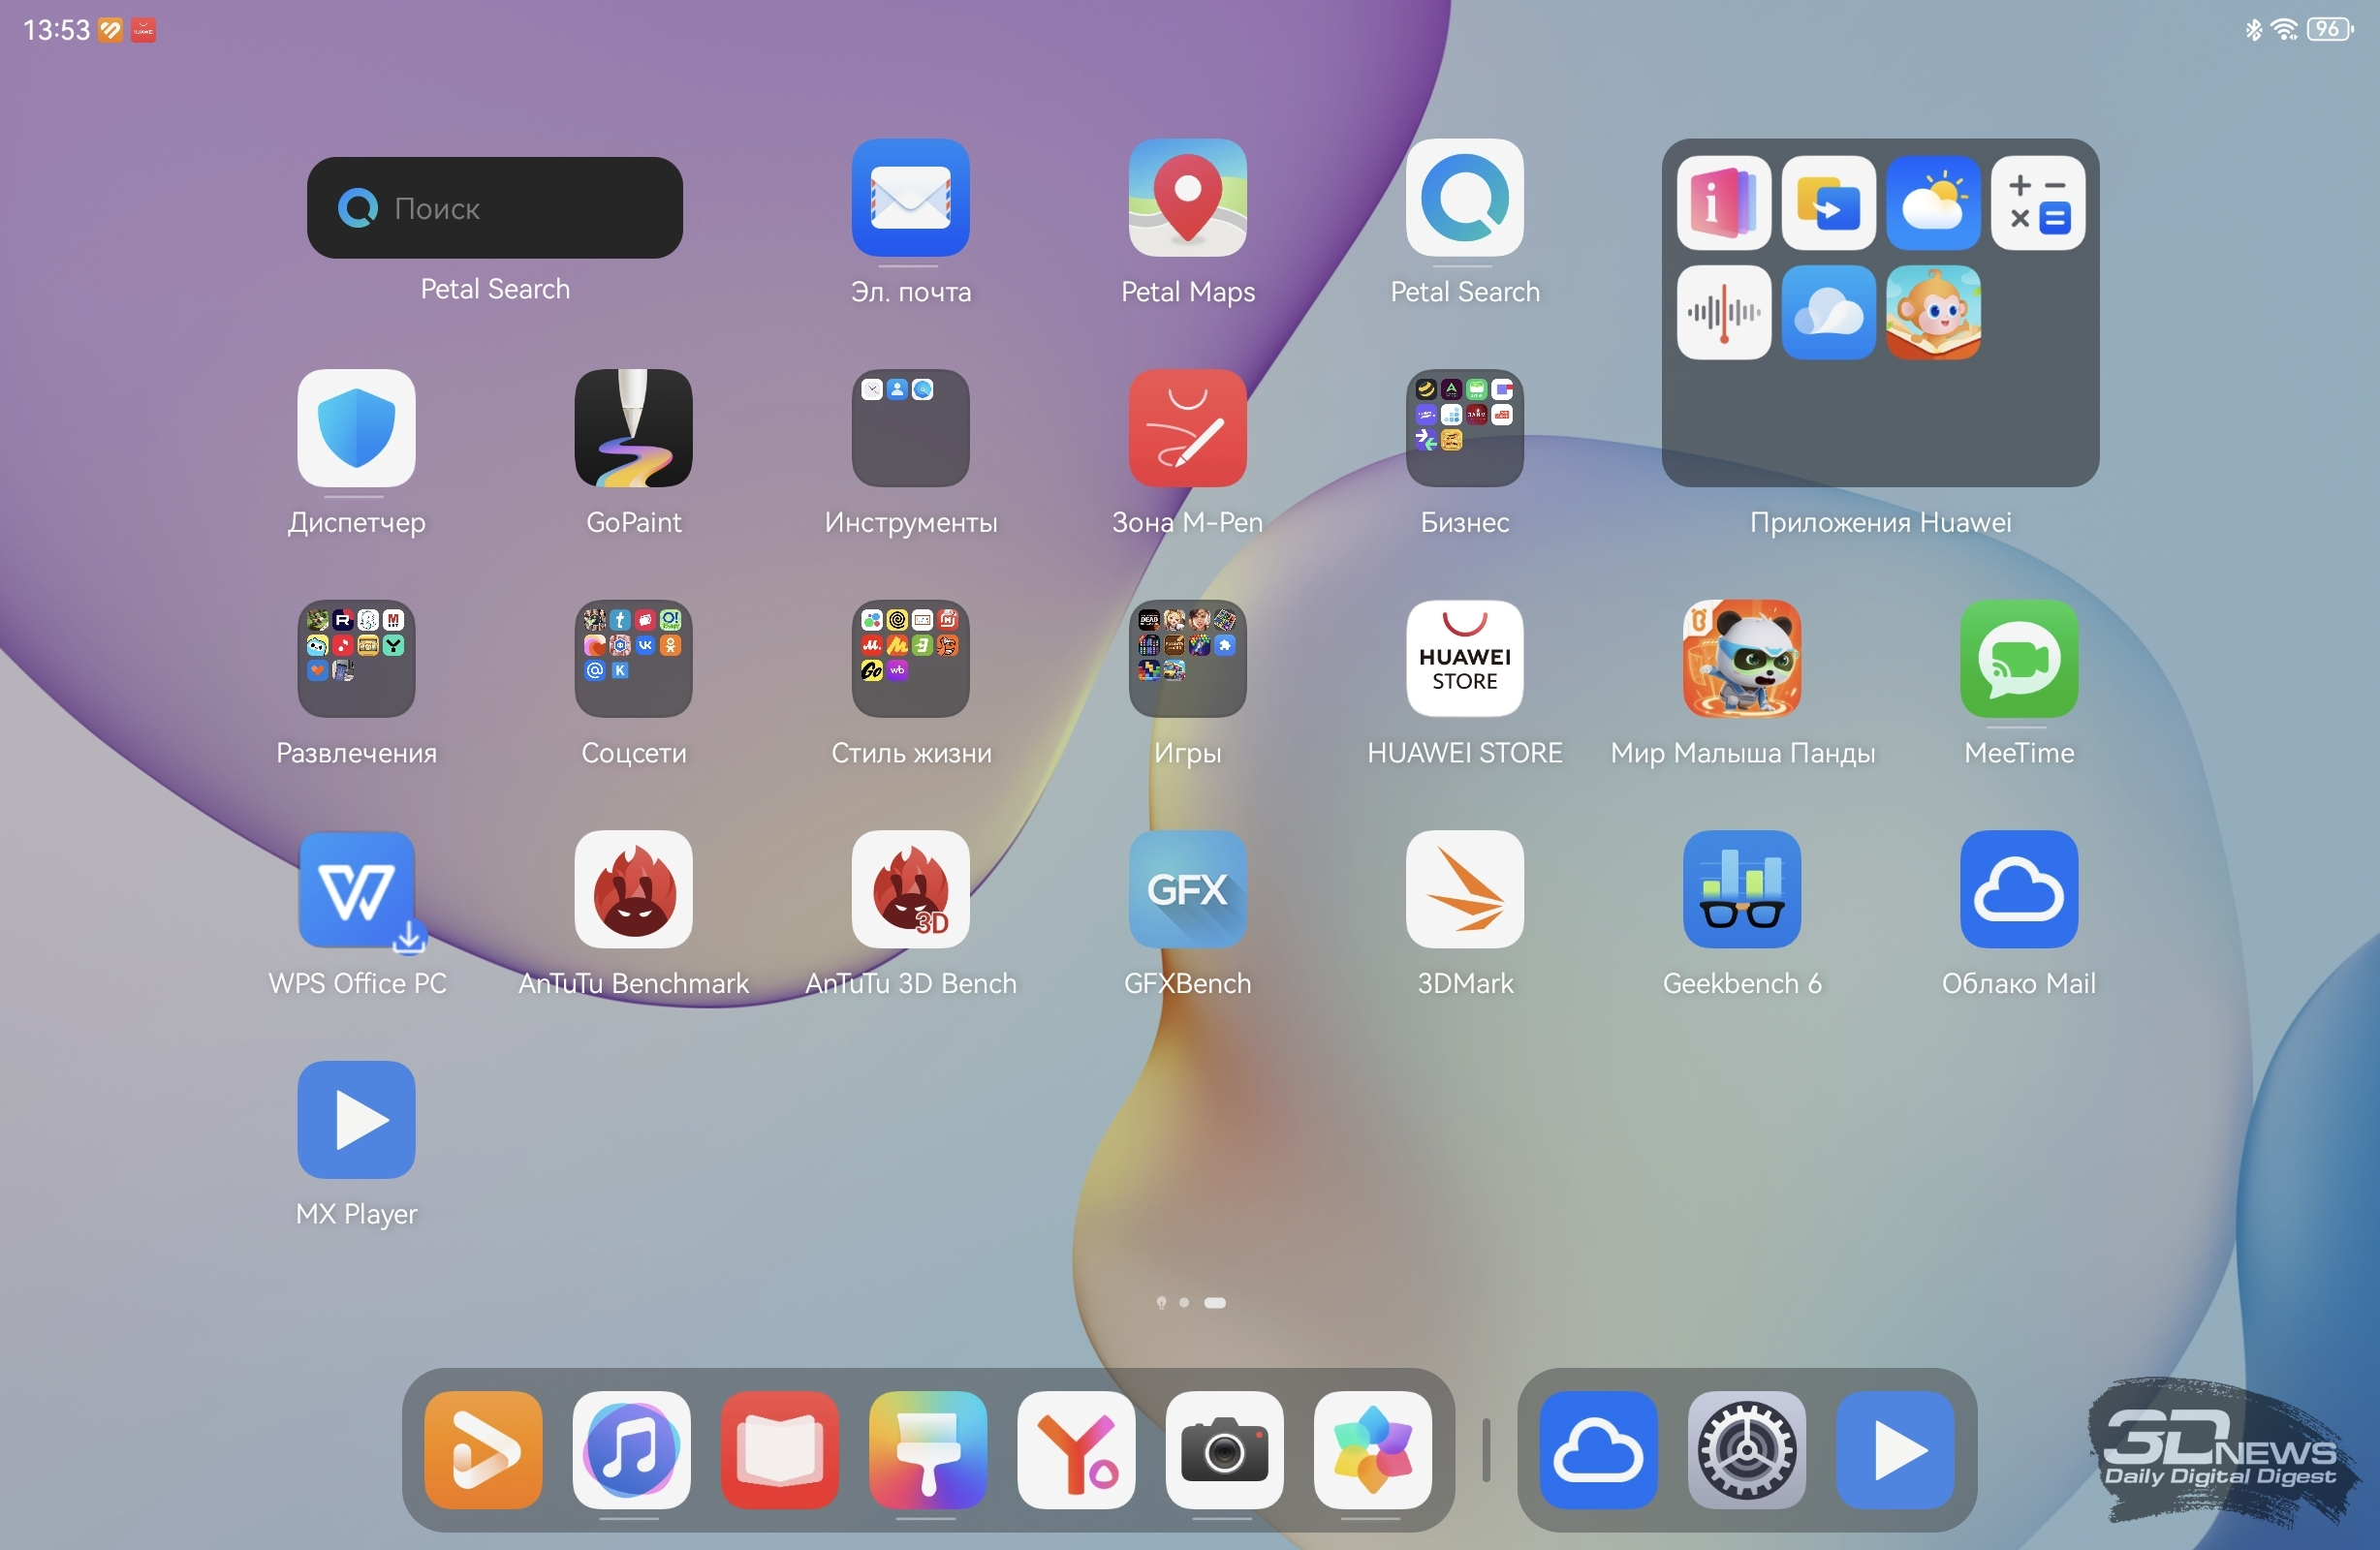Launch 3DMark benchmark
Viewport: 2380px width, 1550px height.
pyautogui.click(x=1464, y=889)
